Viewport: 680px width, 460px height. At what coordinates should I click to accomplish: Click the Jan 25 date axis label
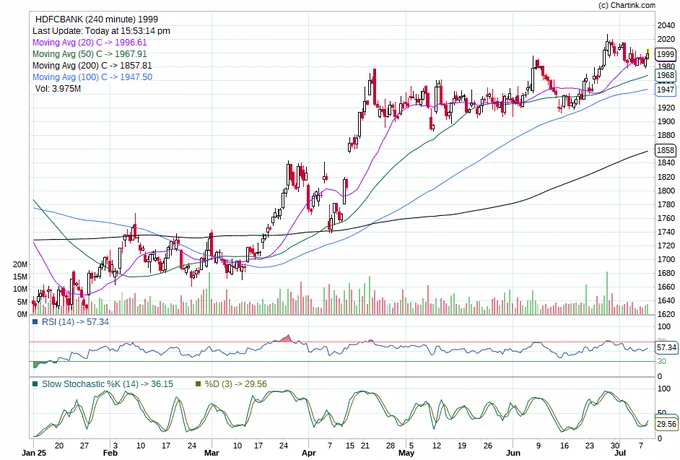(34, 453)
